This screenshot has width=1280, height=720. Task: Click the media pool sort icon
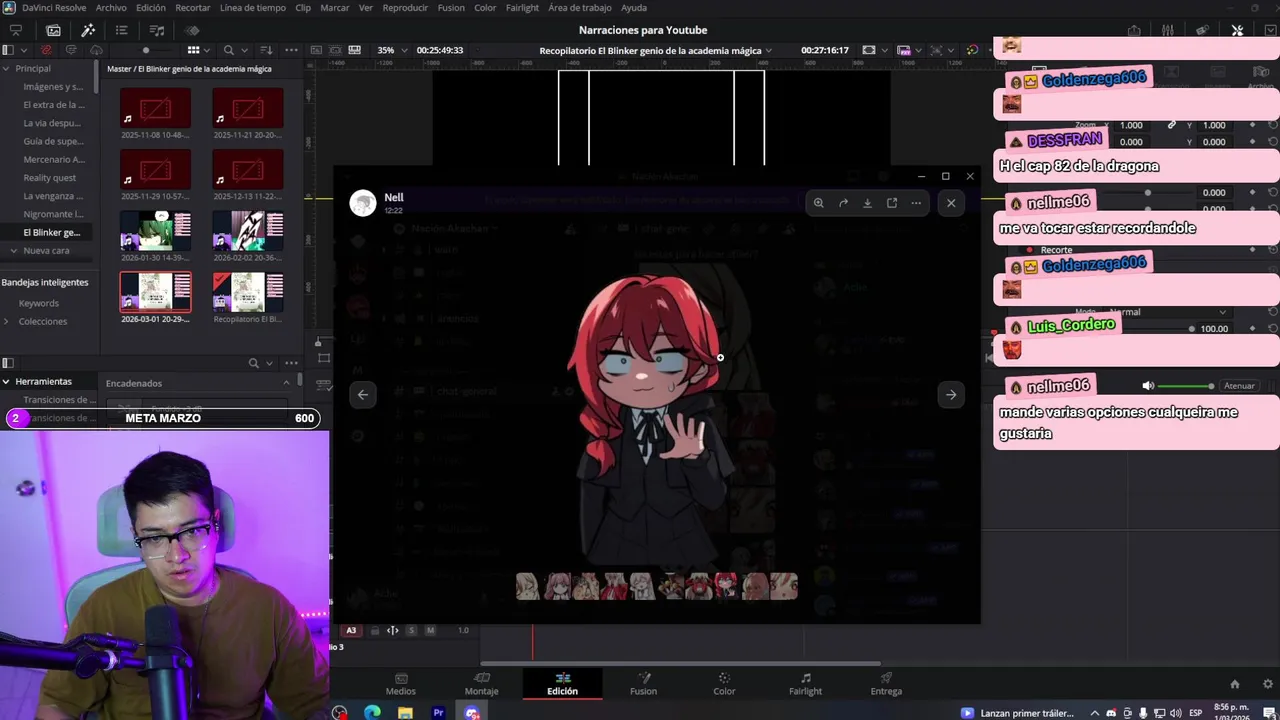tap(266, 50)
